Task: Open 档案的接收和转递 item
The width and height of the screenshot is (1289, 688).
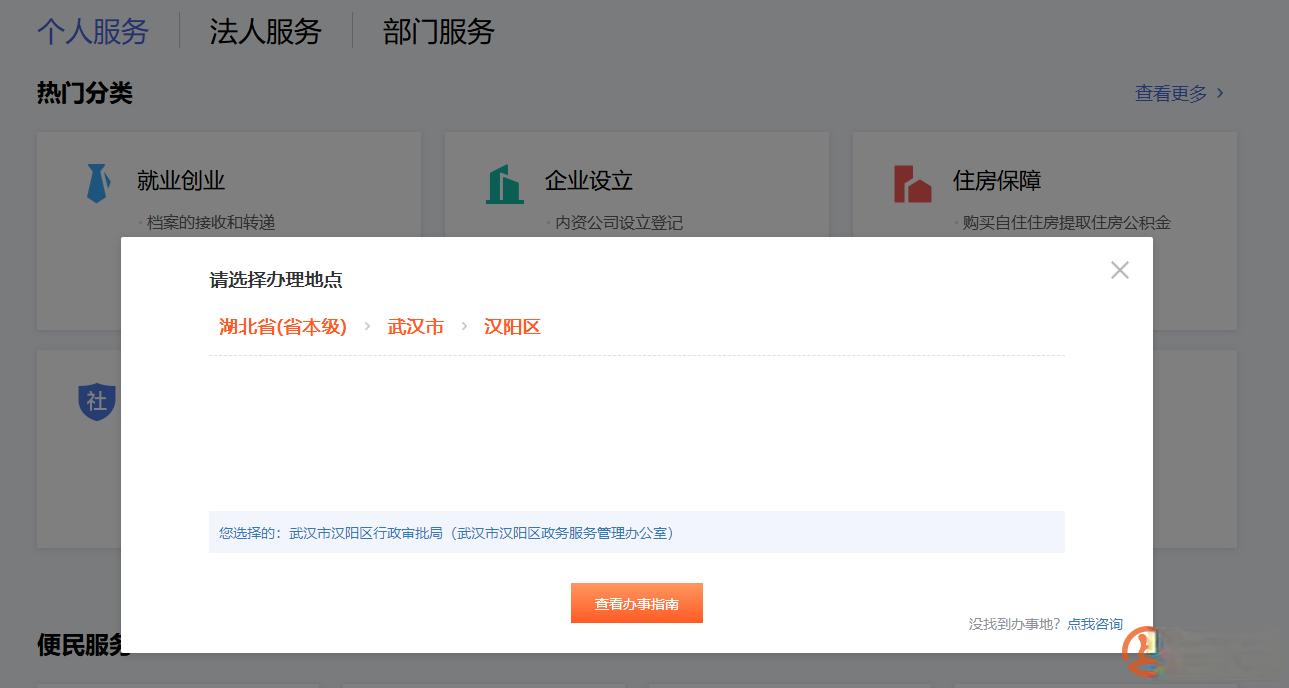Action: tap(211, 223)
